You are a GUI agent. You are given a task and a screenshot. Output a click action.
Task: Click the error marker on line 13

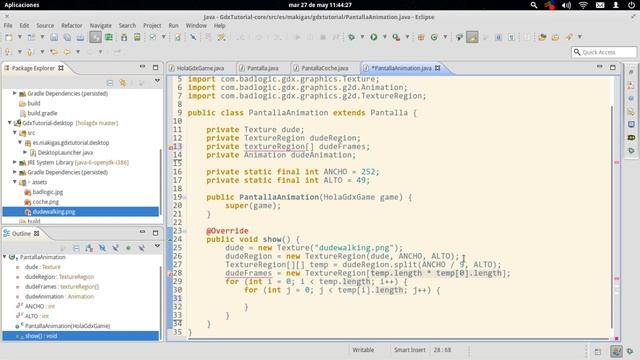[x=171, y=147]
